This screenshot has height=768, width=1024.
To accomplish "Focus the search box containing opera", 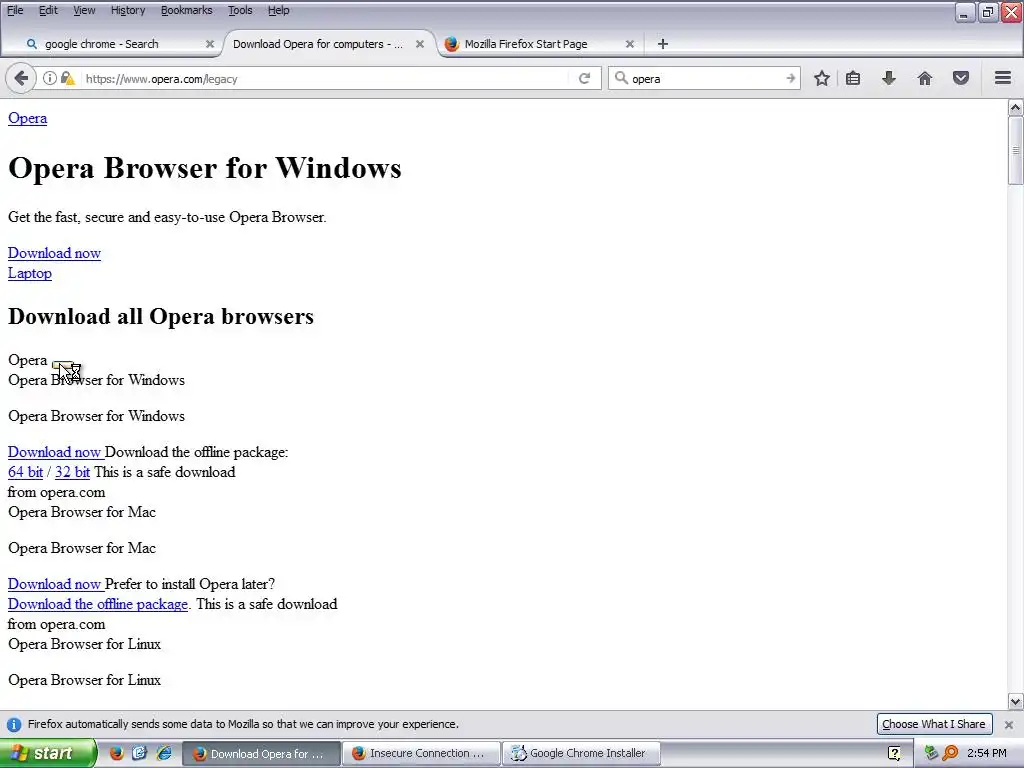I will pos(705,78).
